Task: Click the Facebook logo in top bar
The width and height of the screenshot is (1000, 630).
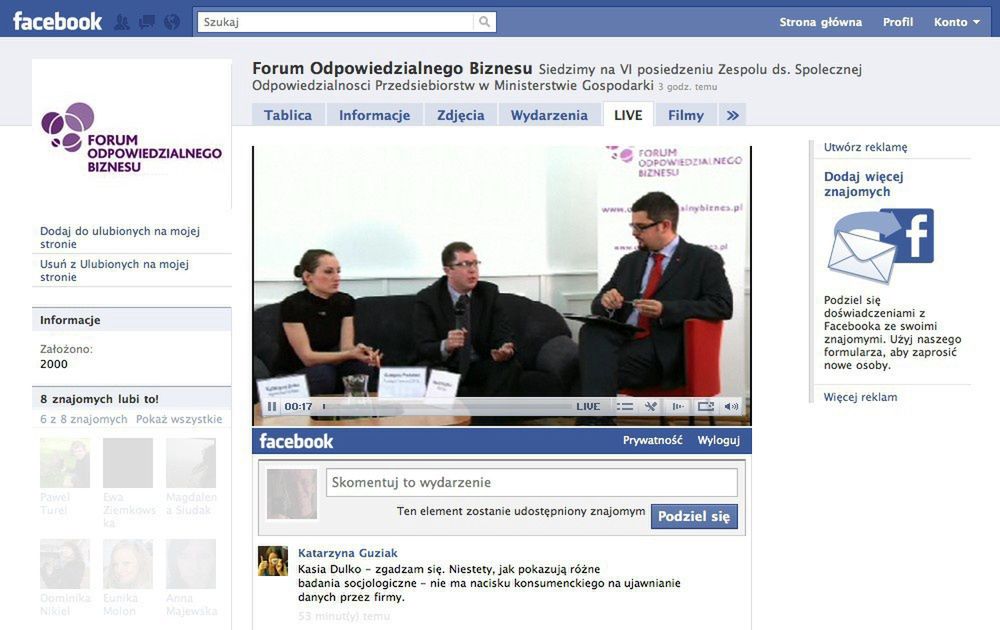Action: [57, 22]
